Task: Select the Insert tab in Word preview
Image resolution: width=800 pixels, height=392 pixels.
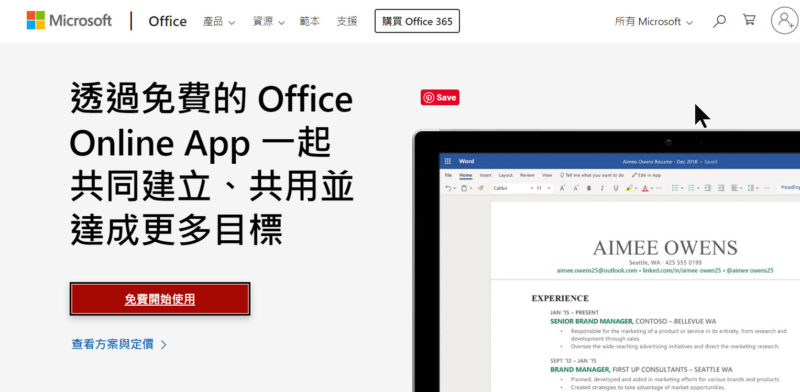Action: click(x=485, y=175)
